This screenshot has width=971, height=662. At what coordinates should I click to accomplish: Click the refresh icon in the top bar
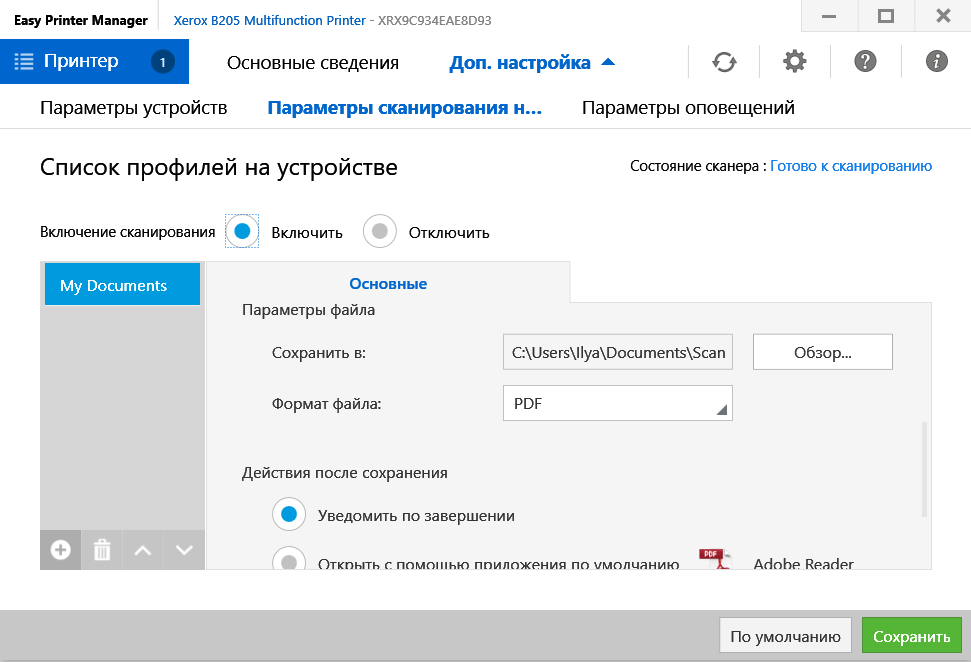(x=724, y=62)
